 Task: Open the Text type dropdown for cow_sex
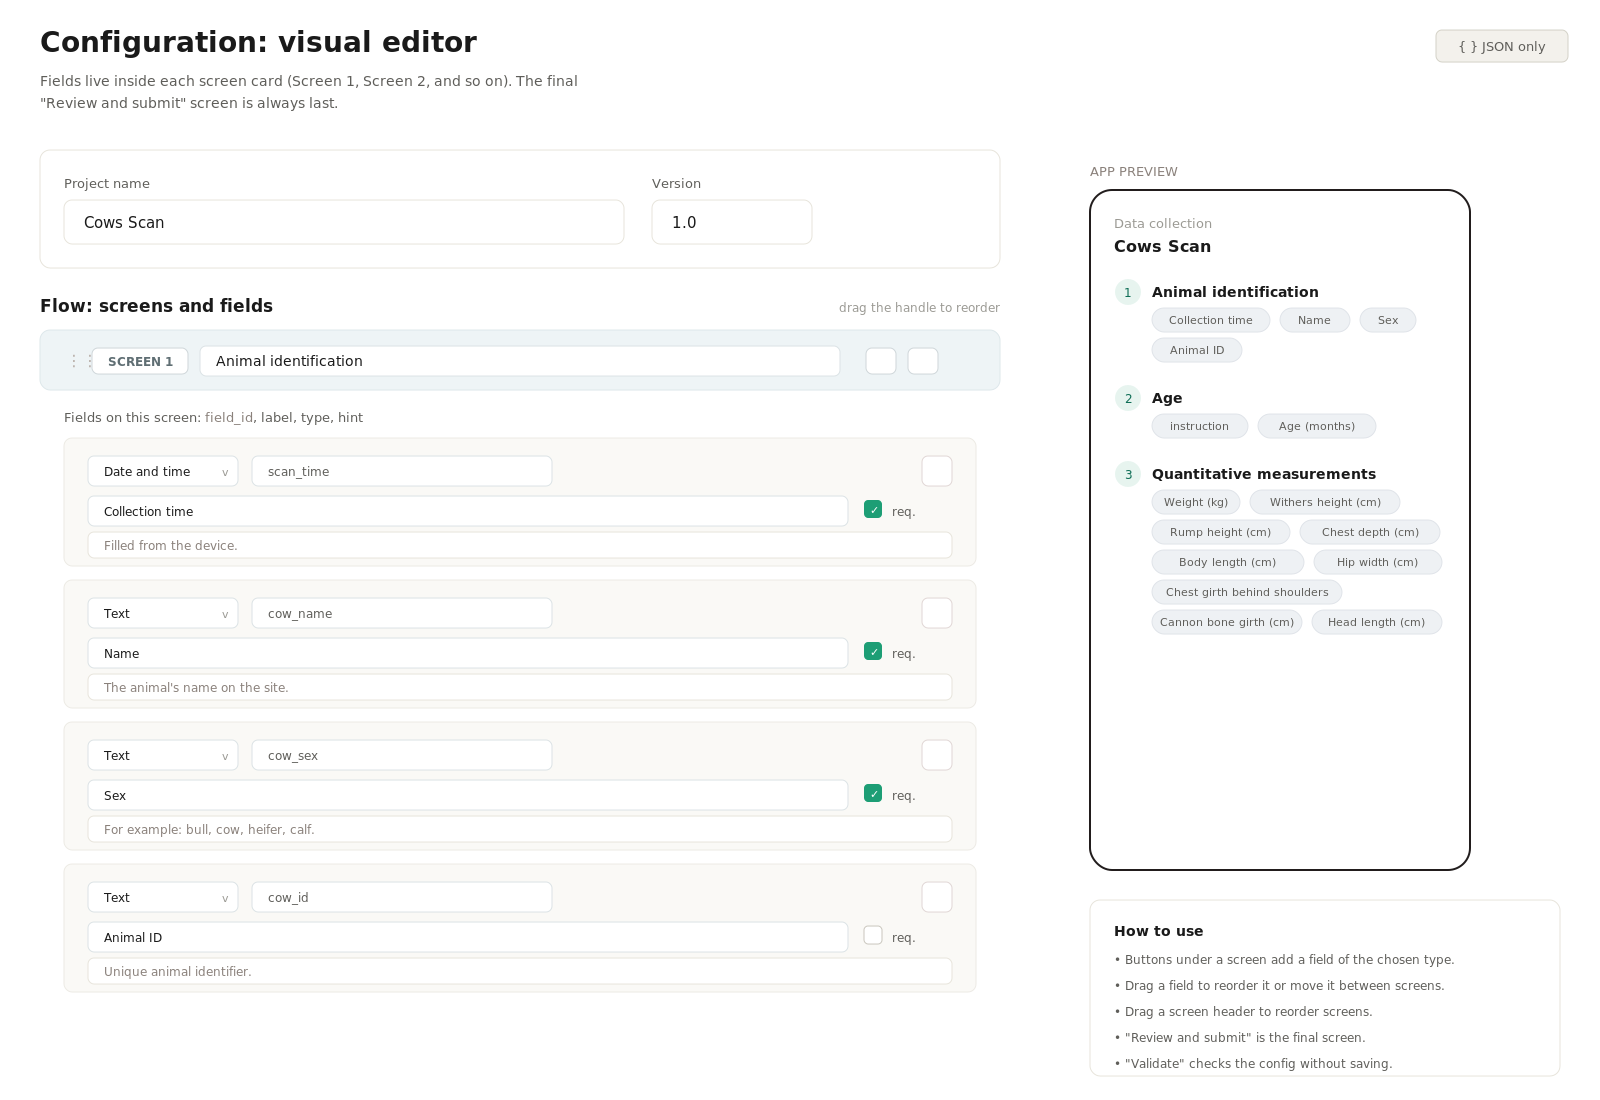point(163,755)
